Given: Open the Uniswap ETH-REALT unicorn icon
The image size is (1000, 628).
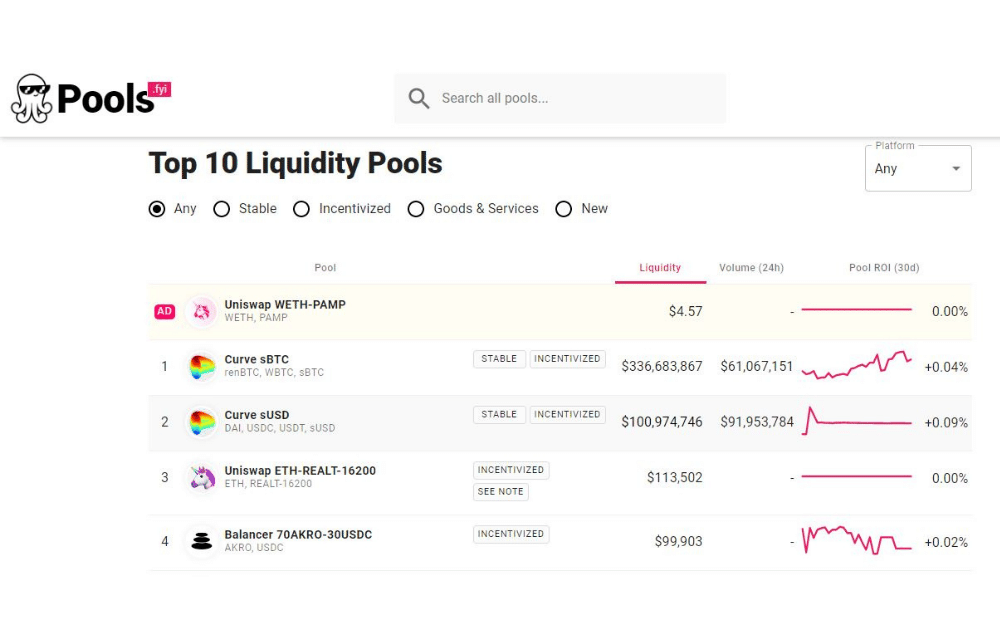Looking at the screenshot, I should (x=202, y=478).
